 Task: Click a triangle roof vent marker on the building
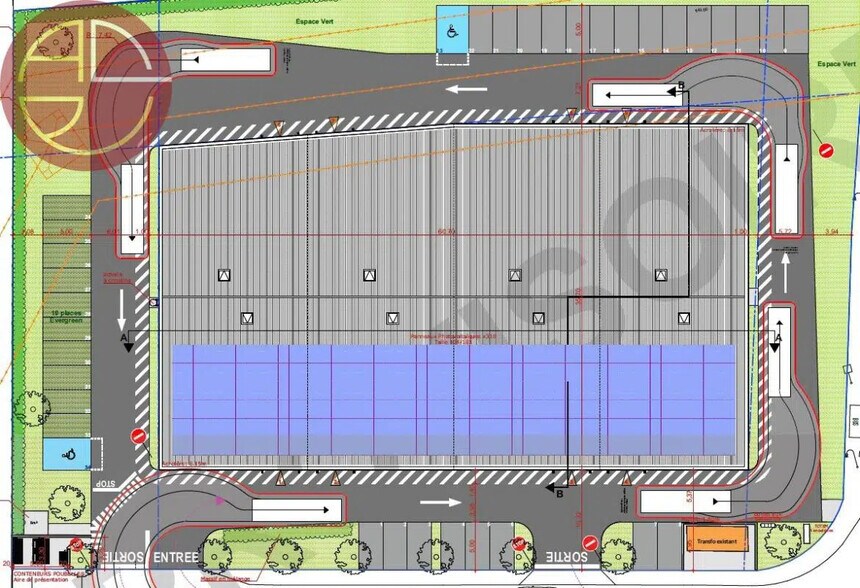click(x=222, y=273)
